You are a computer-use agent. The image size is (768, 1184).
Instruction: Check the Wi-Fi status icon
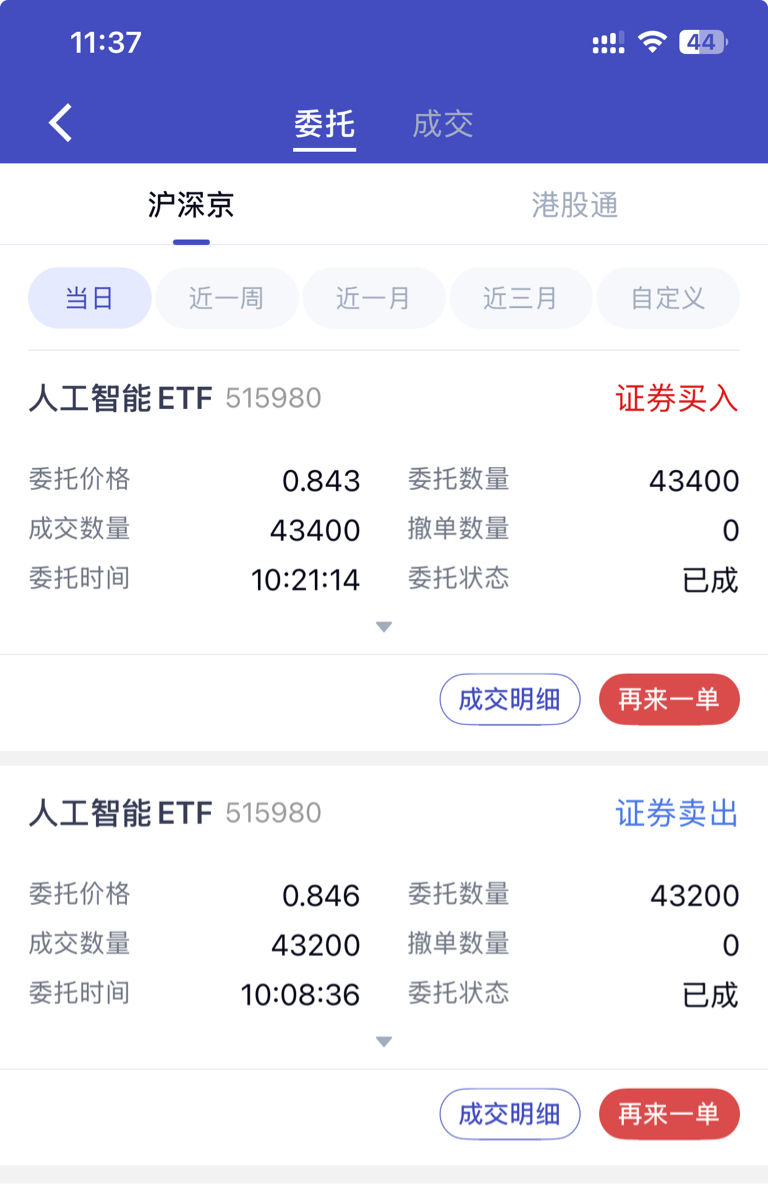(651, 42)
